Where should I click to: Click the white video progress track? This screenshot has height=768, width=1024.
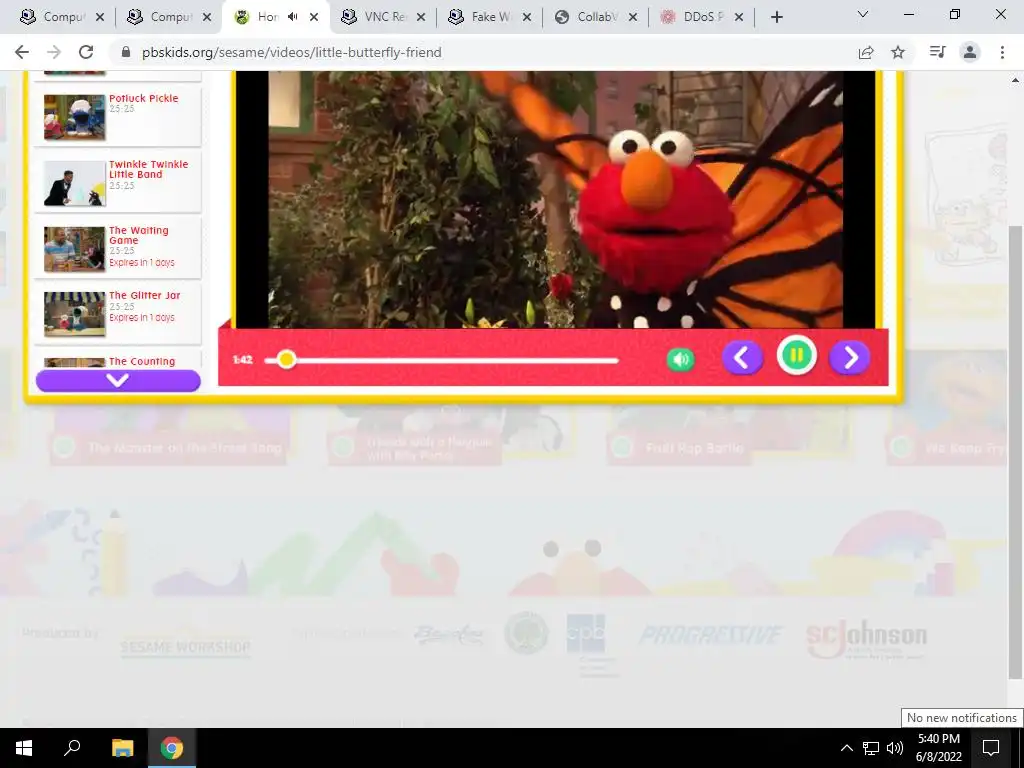tap(441, 360)
